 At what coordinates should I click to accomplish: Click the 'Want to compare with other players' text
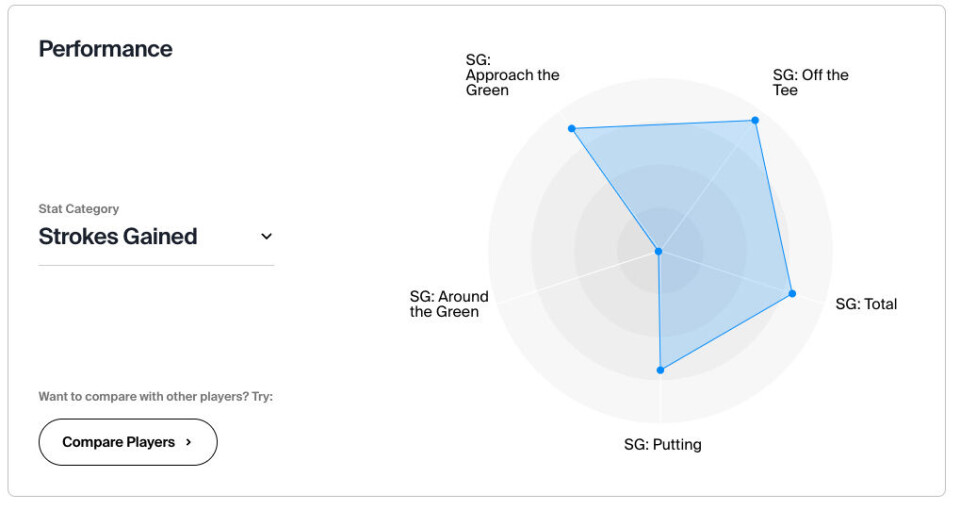pos(155,396)
